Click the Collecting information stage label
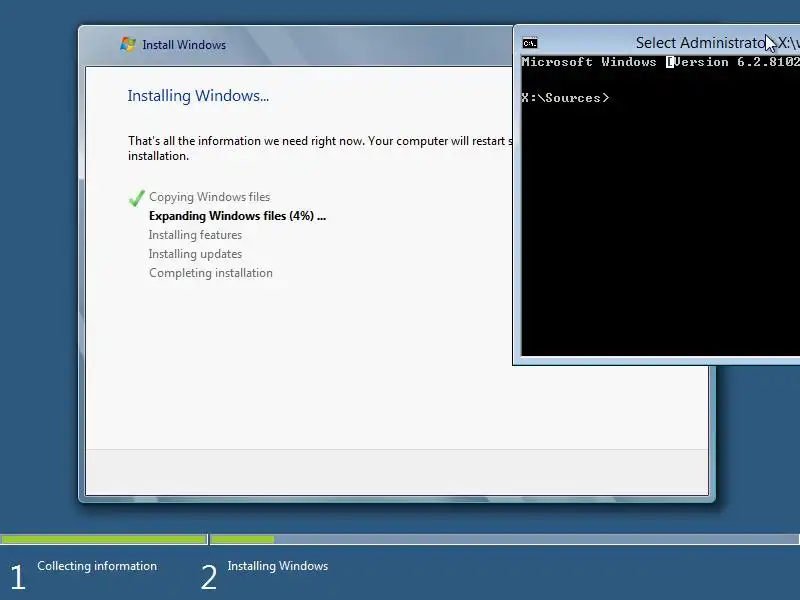 (x=97, y=566)
